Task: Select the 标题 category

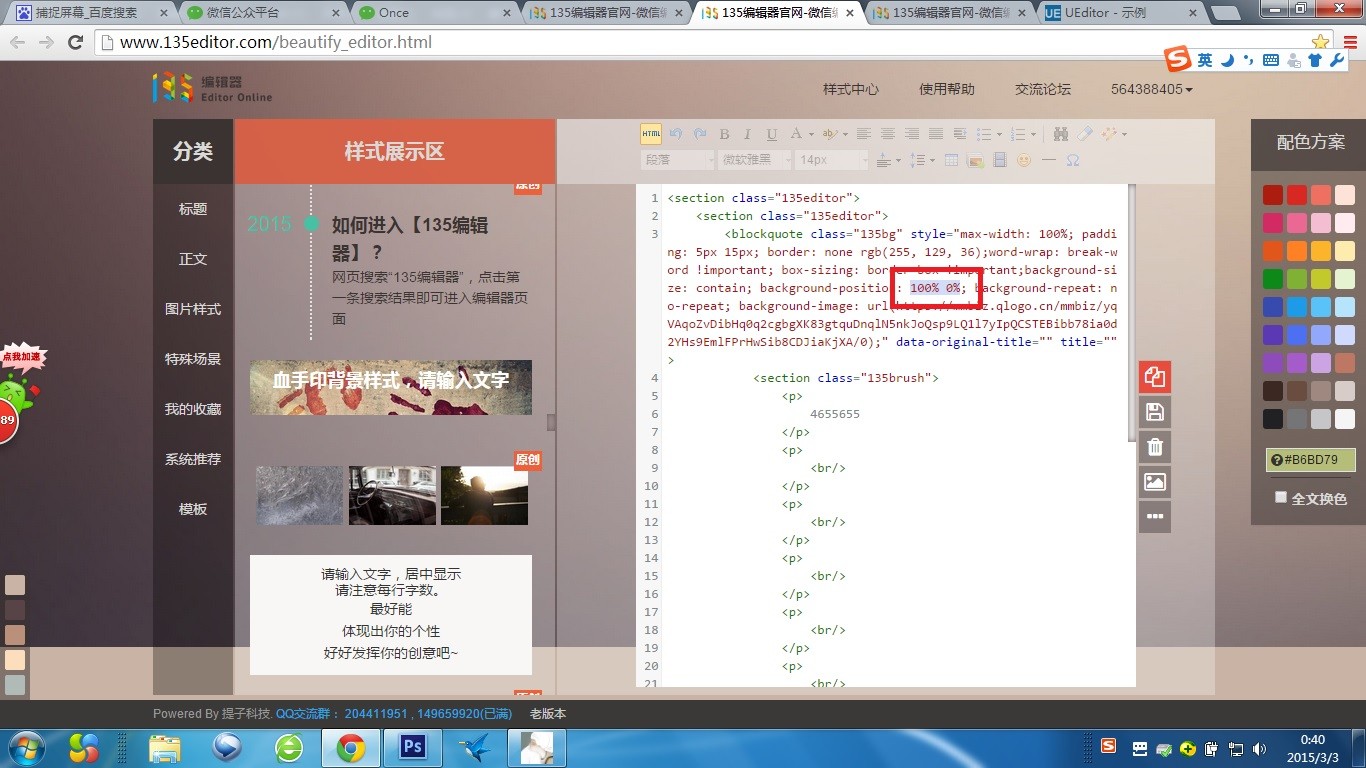Action: 193,209
